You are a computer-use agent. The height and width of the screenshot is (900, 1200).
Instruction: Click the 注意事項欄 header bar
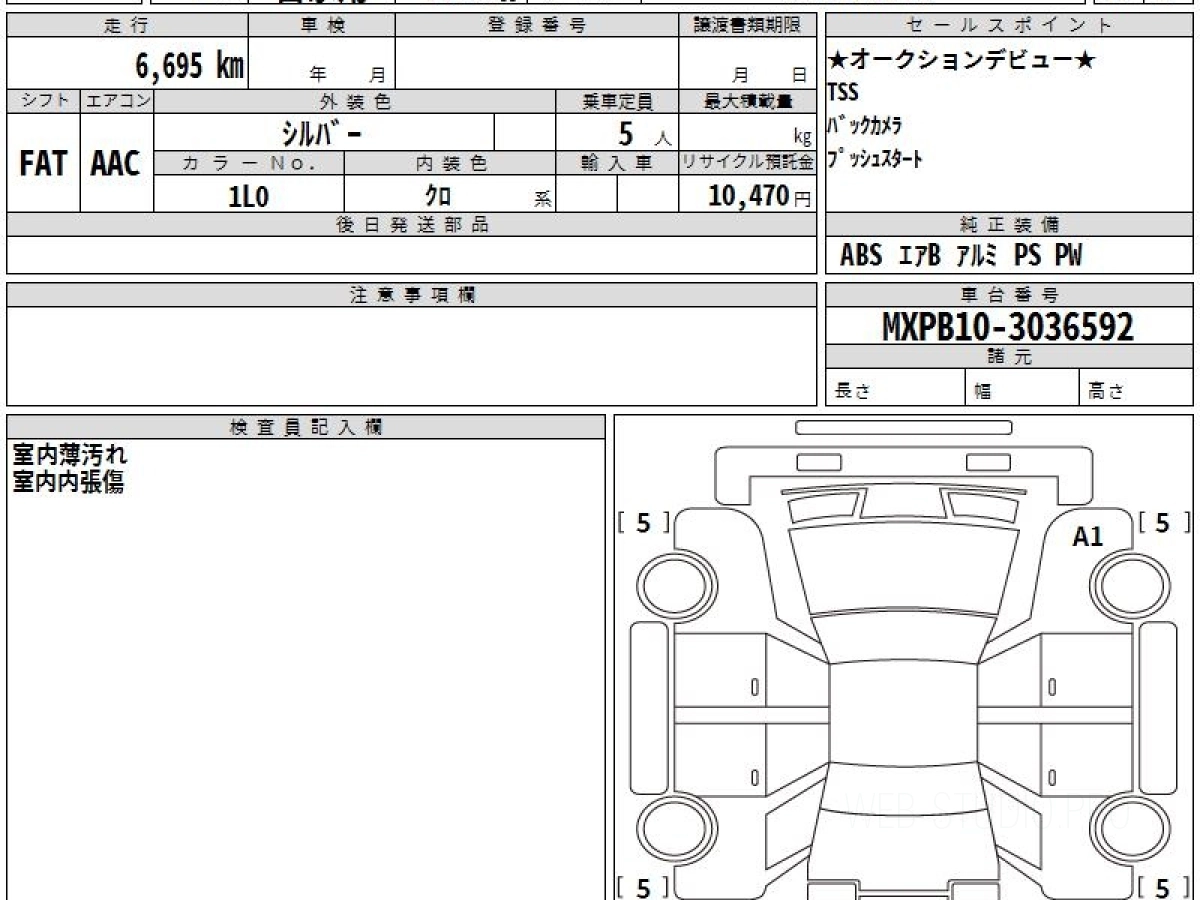(x=412, y=295)
